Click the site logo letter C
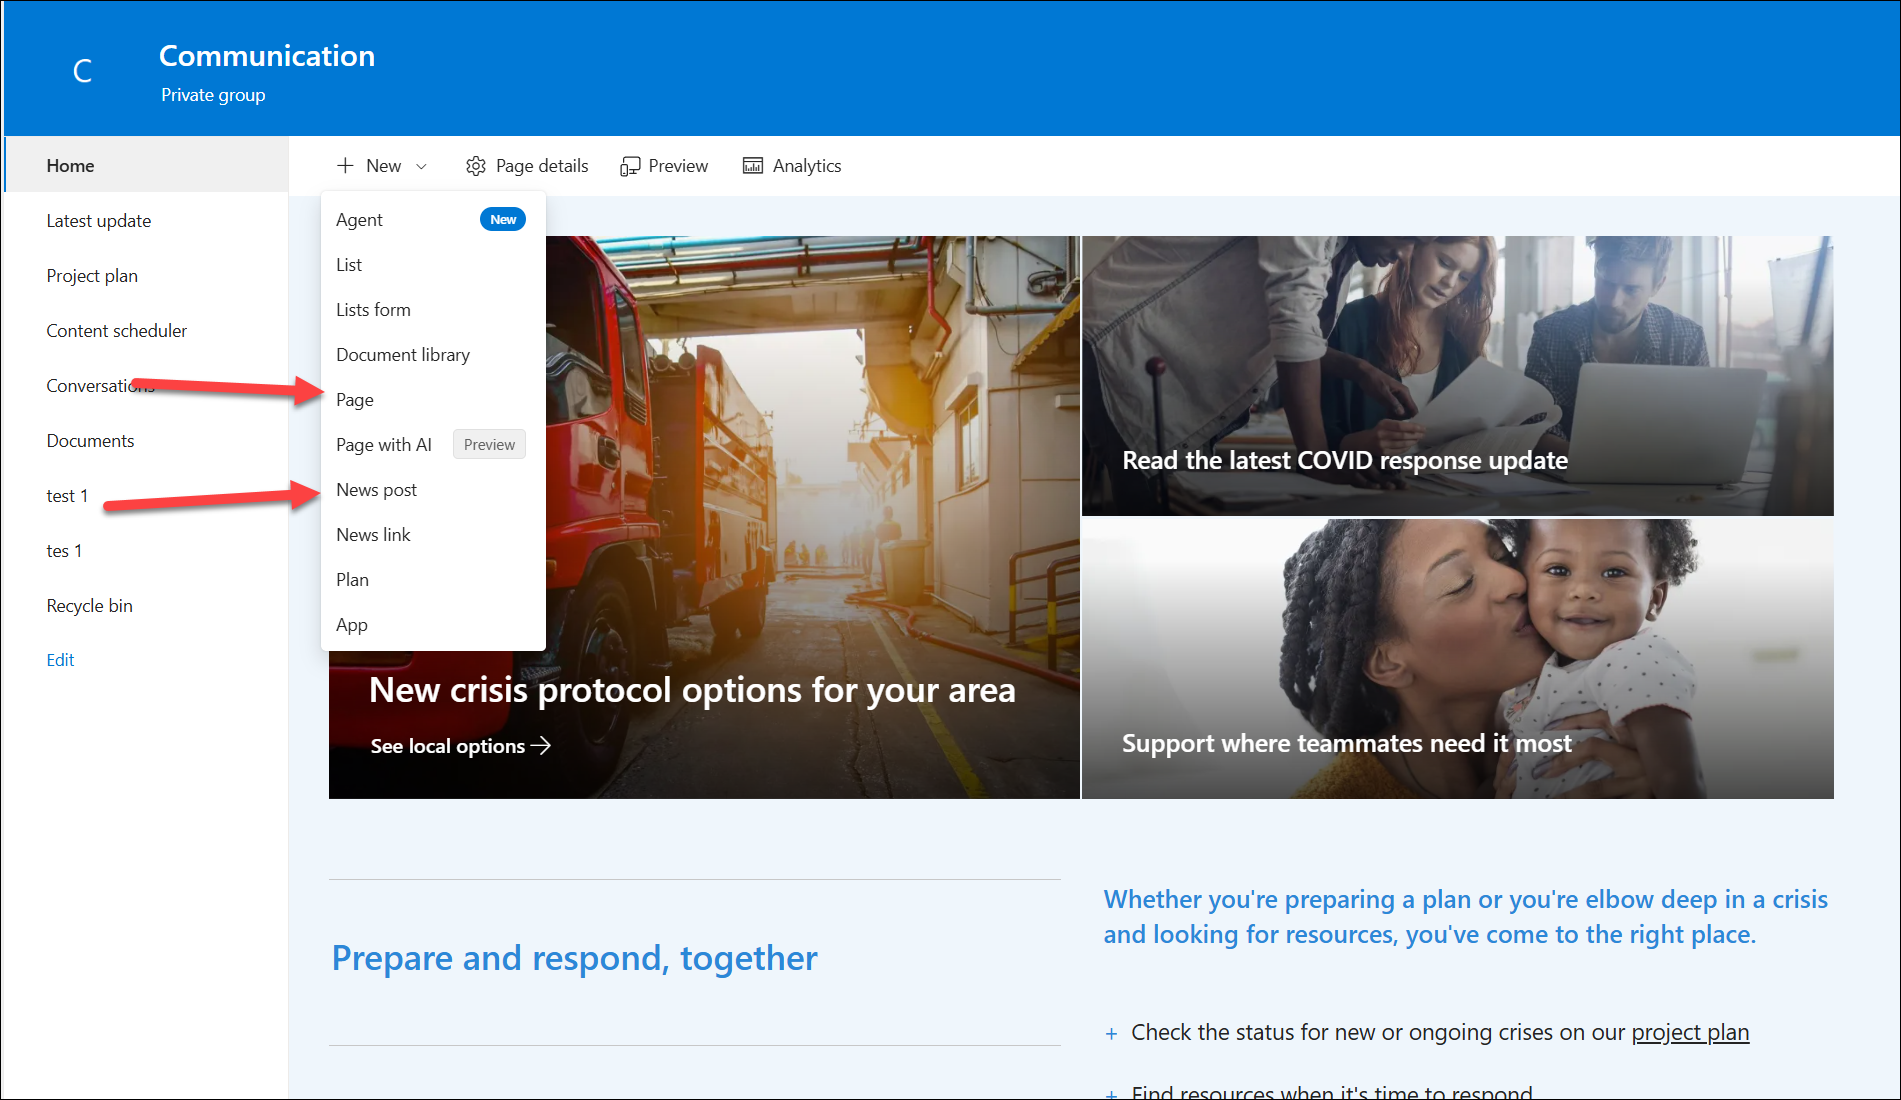This screenshot has height=1100, width=1901. pyautogui.click(x=83, y=71)
